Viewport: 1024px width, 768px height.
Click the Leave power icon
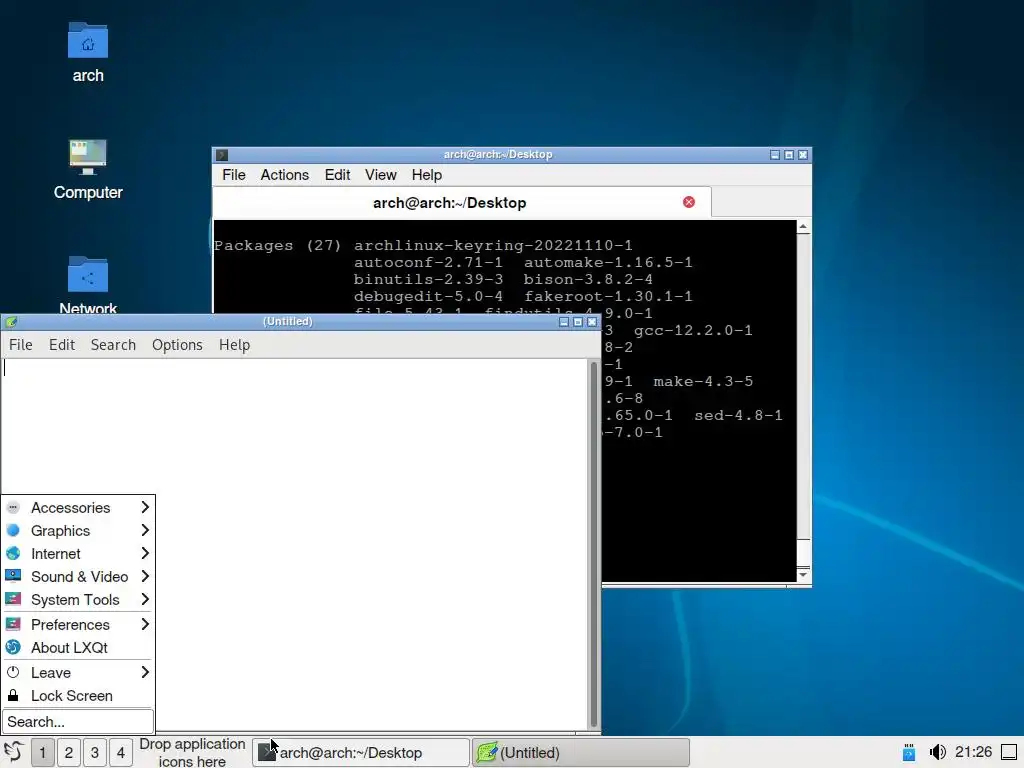point(13,672)
